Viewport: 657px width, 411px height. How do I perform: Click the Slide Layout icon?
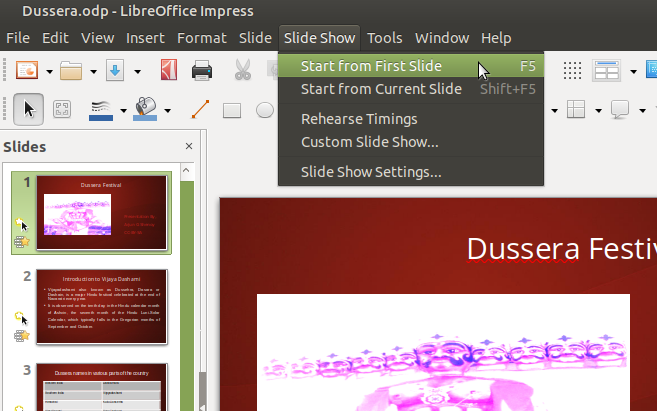click(606, 70)
